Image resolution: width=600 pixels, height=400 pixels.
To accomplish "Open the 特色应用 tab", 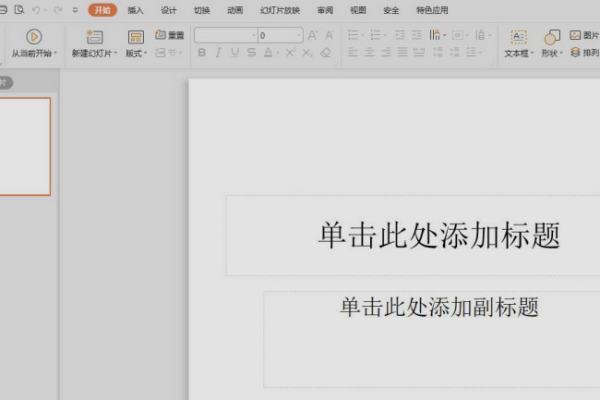I will 432,10.
